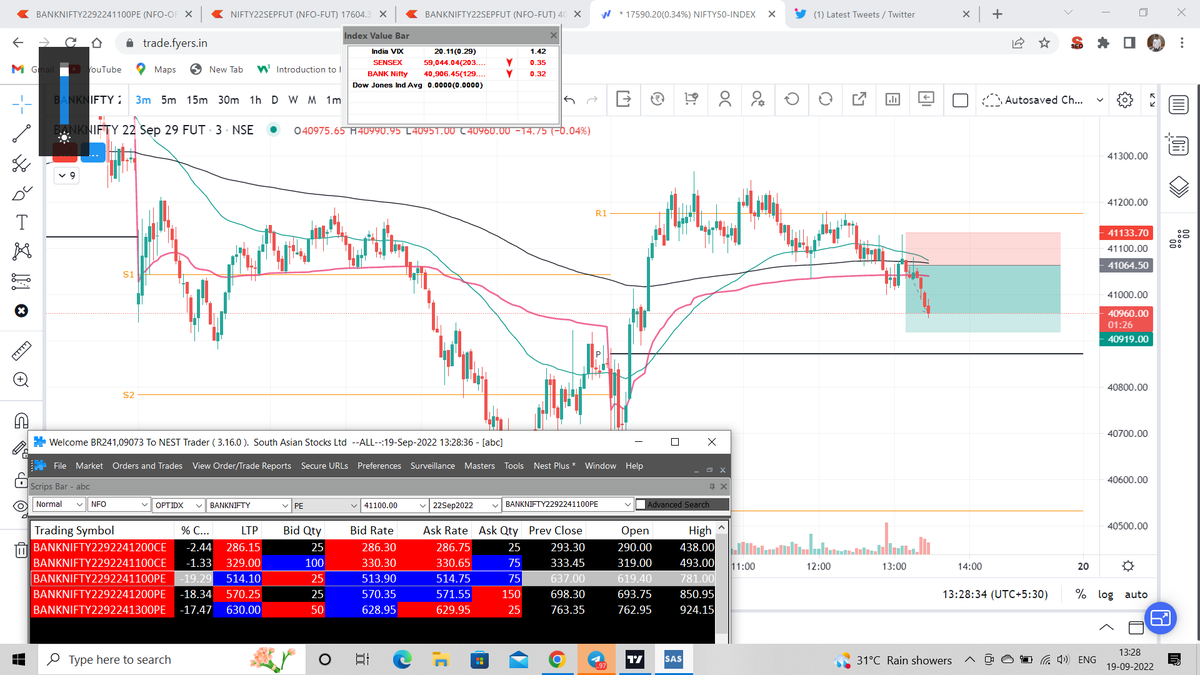The height and width of the screenshot is (675, 1200).
Task: Open the BANKNIFTY symbol dropdown
Action: pos(250,505)
